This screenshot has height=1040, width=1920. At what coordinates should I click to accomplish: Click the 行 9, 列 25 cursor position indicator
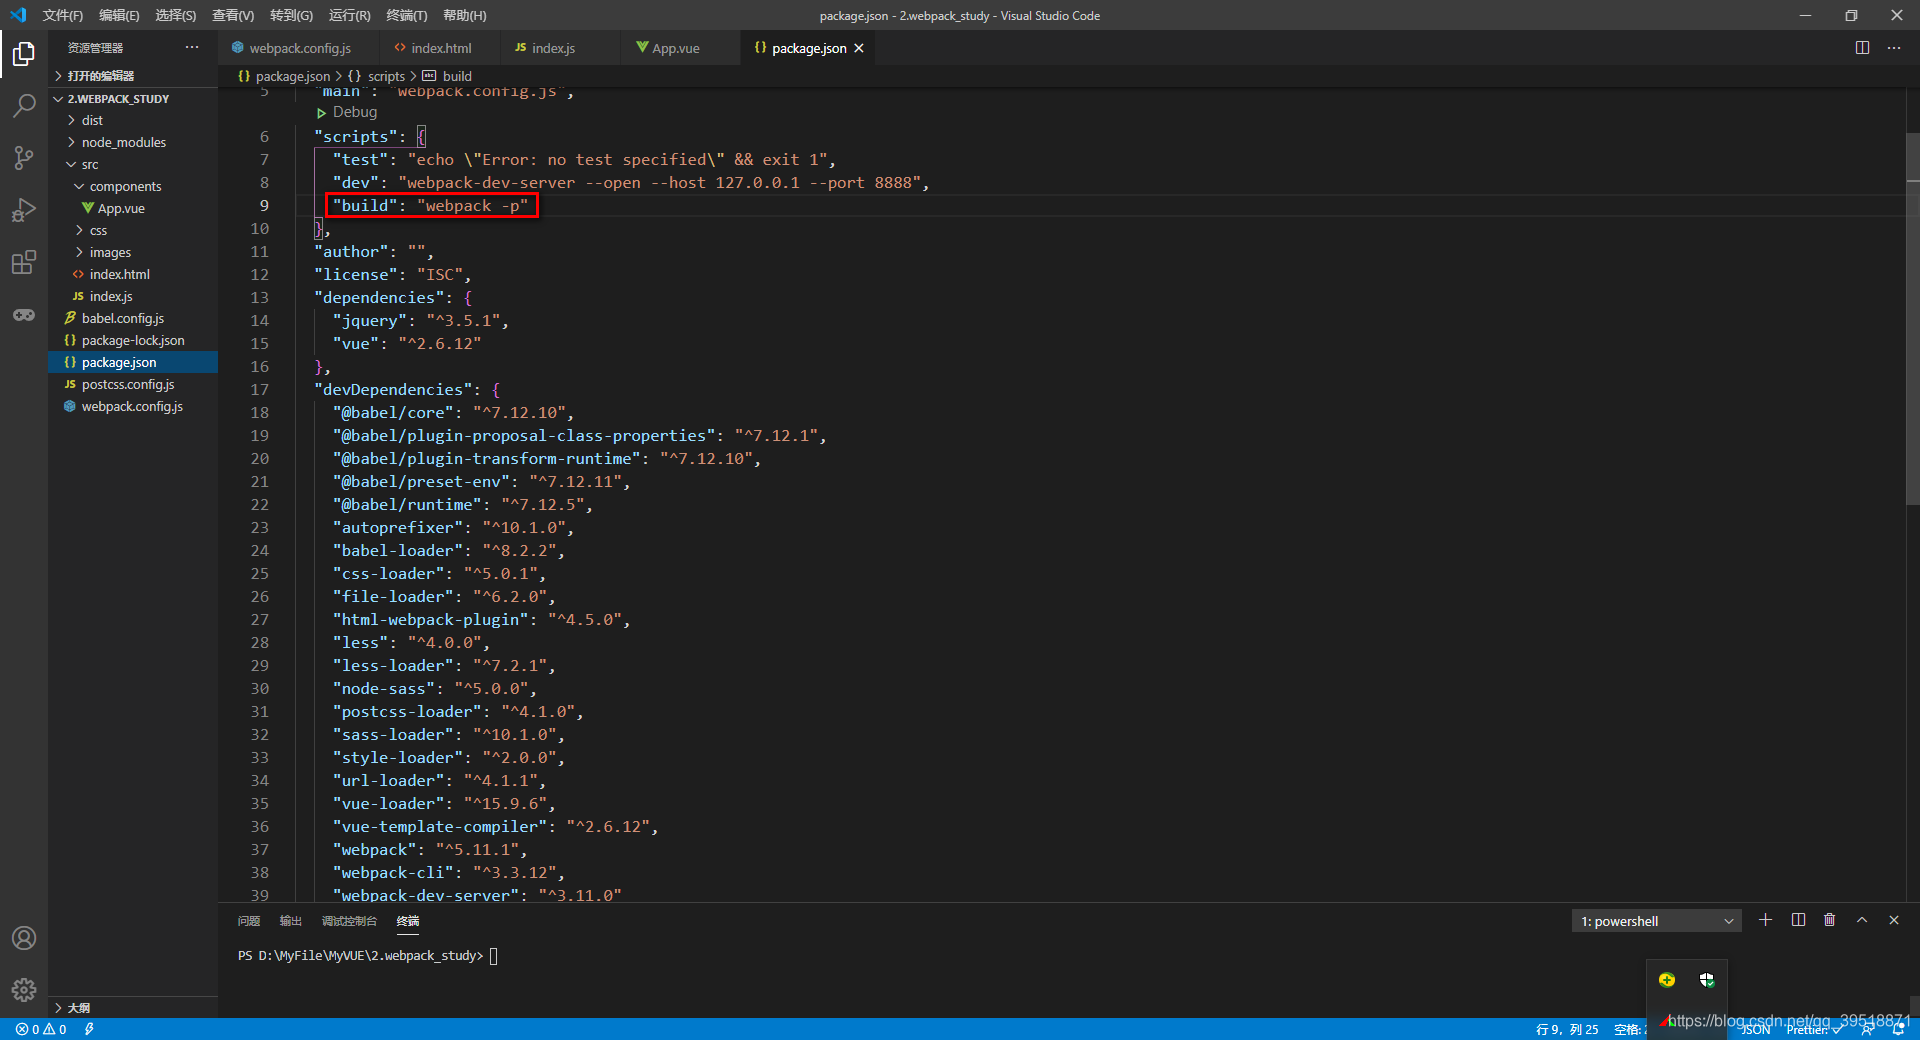click(x=1567, y=1029)
